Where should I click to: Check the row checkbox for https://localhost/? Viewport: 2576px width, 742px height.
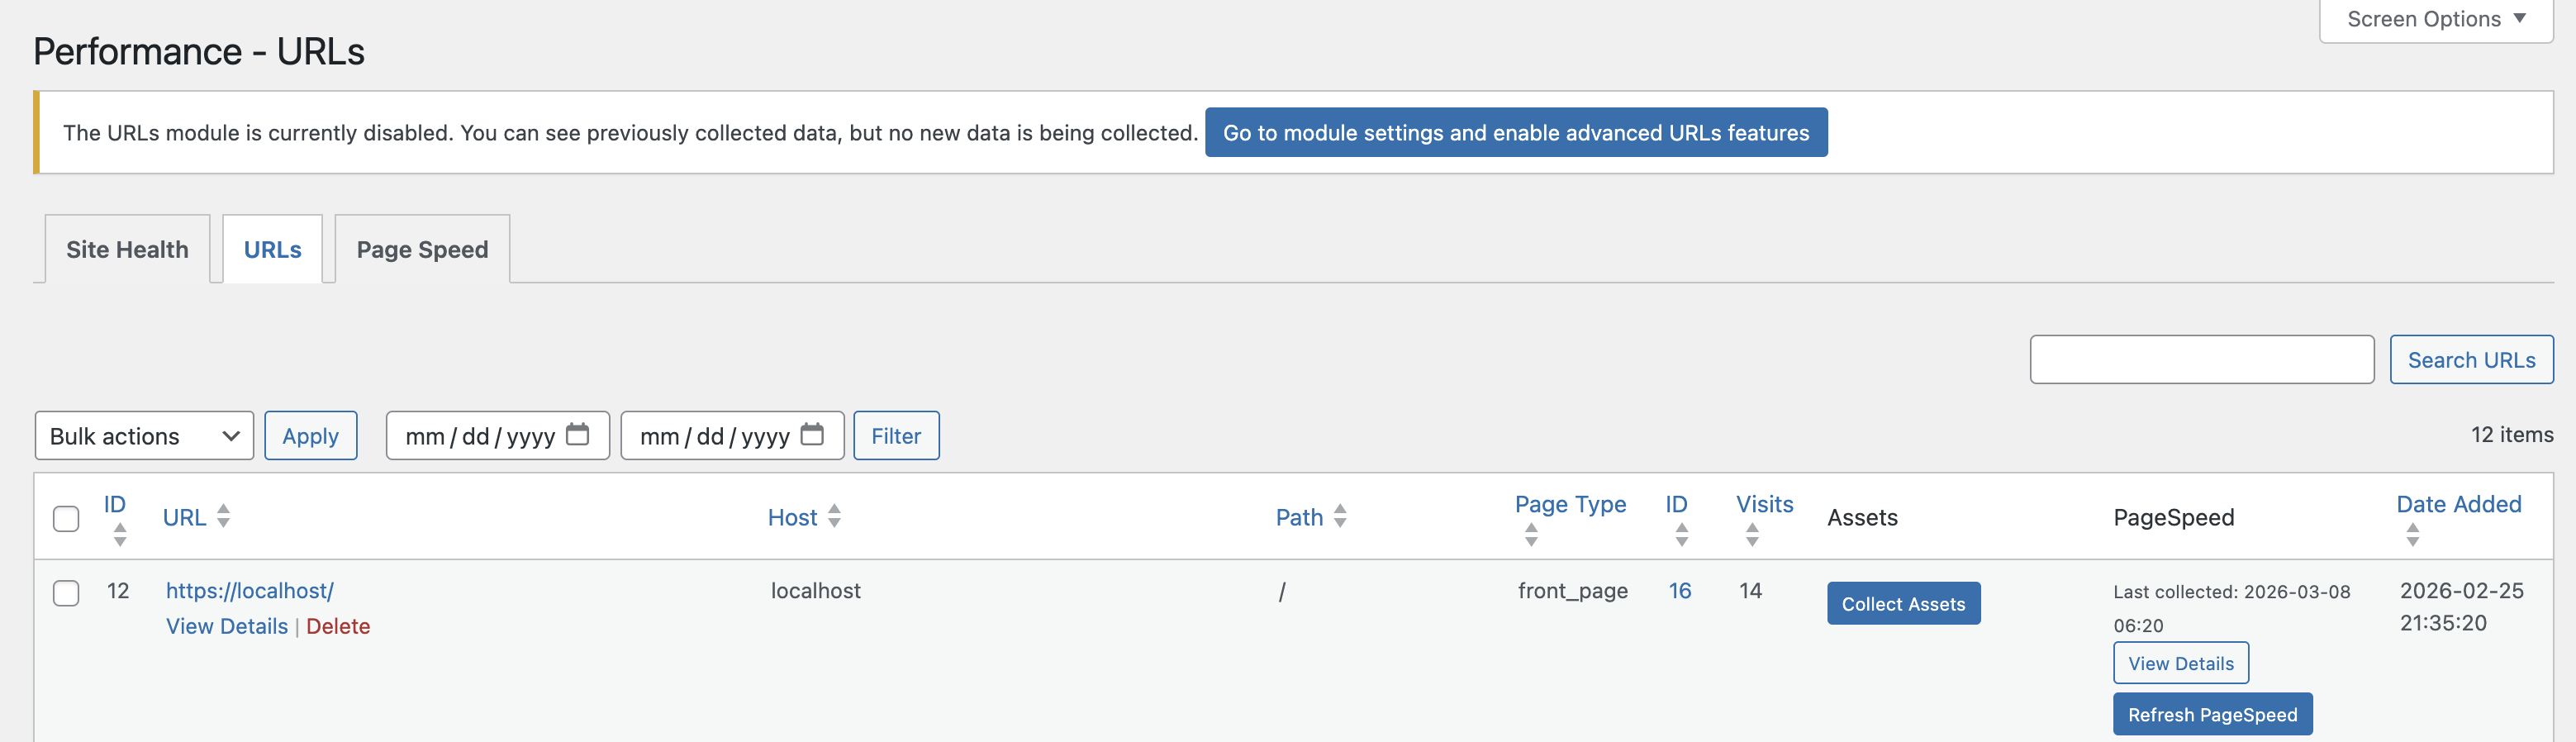point(66,592)
